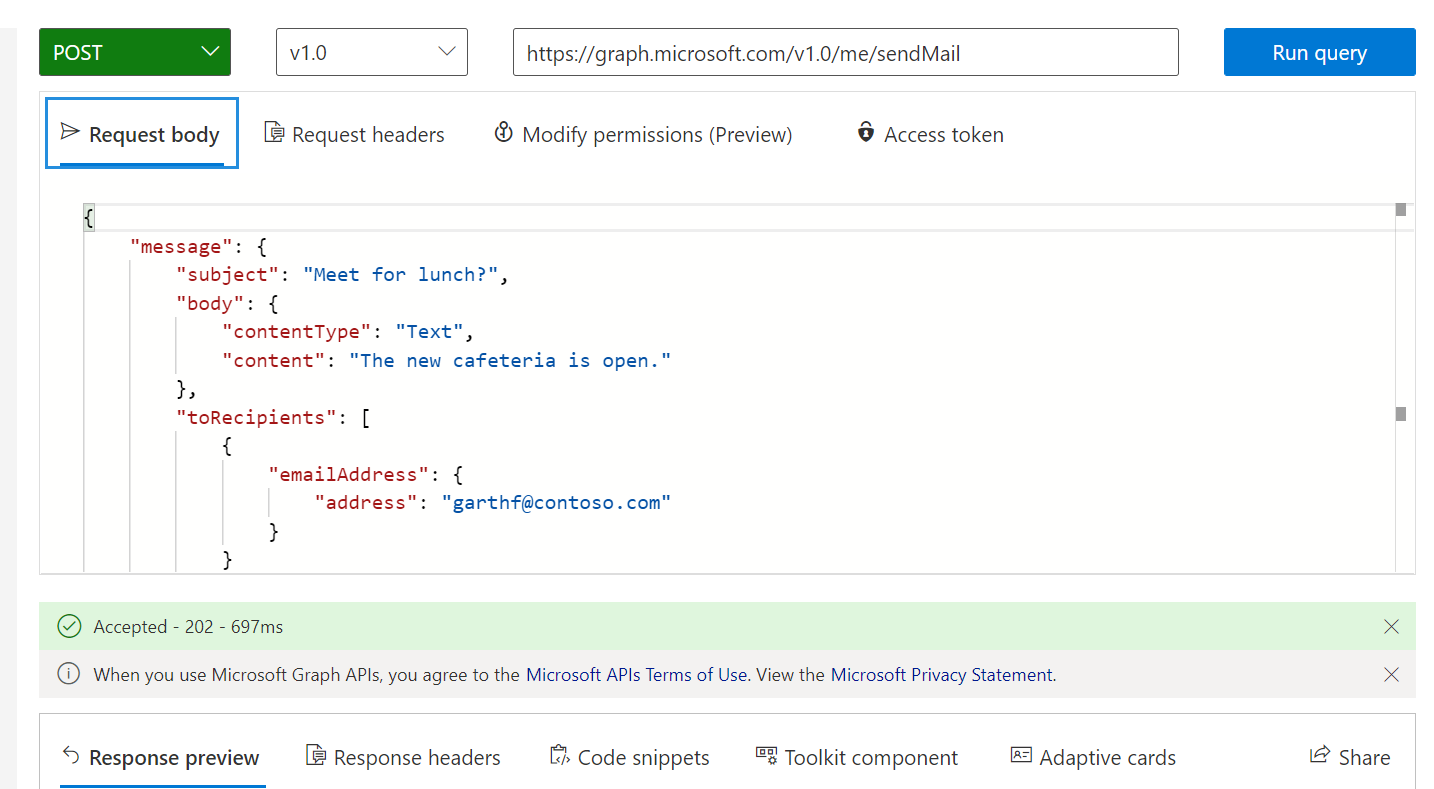Open the v1.0 API version dropdown
Image resolution: width=1434 pixels, height=789 pixels.
[372, 52]
